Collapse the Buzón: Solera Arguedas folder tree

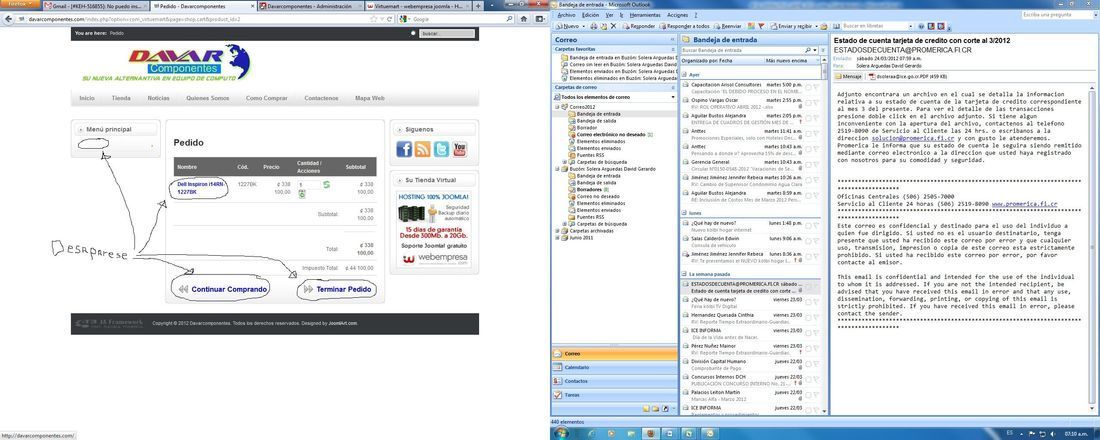click(x=557, y=169)
